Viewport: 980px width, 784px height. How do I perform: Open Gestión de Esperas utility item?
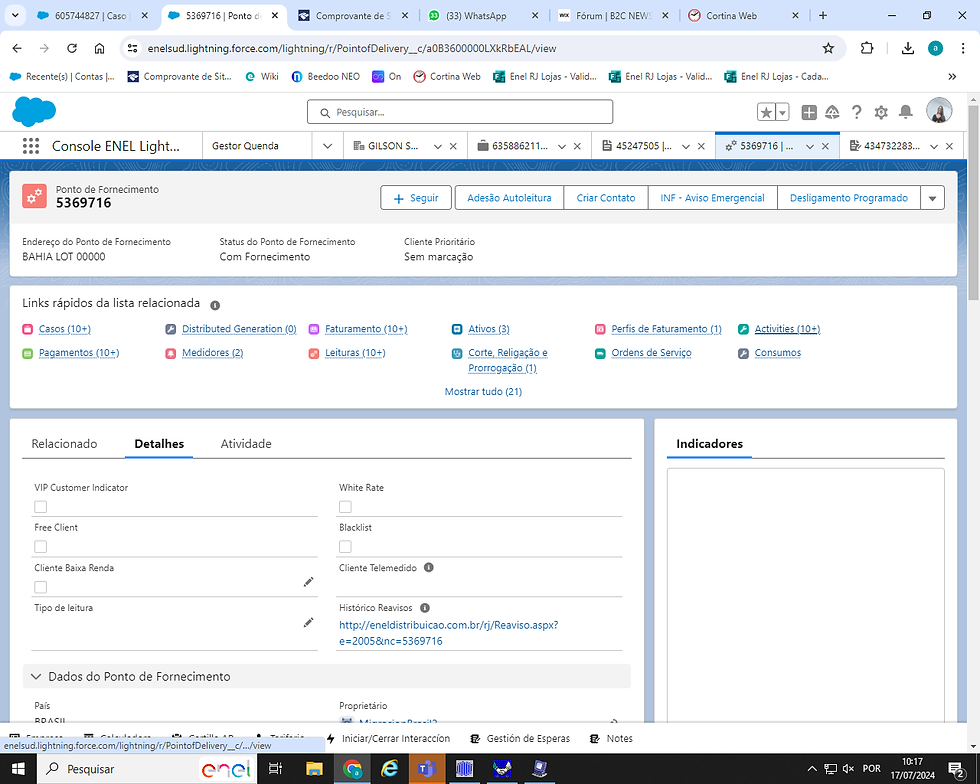click(520, 738)
